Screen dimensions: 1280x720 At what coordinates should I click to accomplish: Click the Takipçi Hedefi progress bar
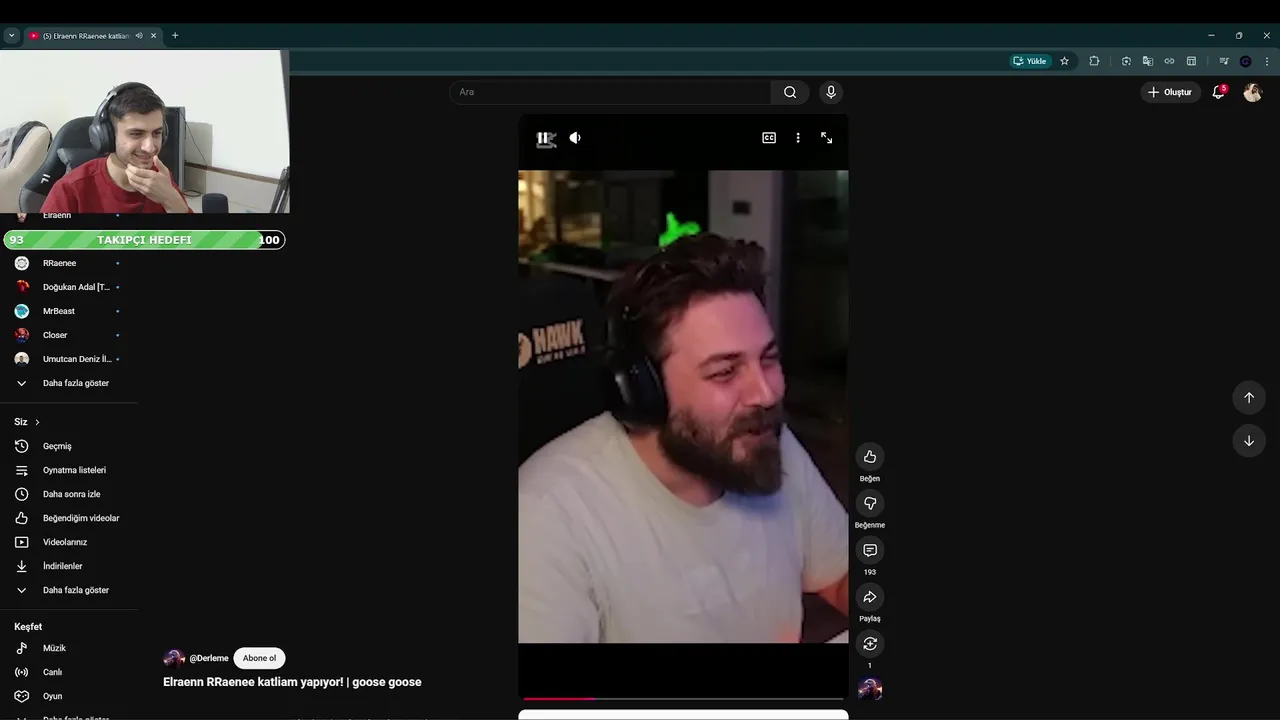click(x=144, y=240)
